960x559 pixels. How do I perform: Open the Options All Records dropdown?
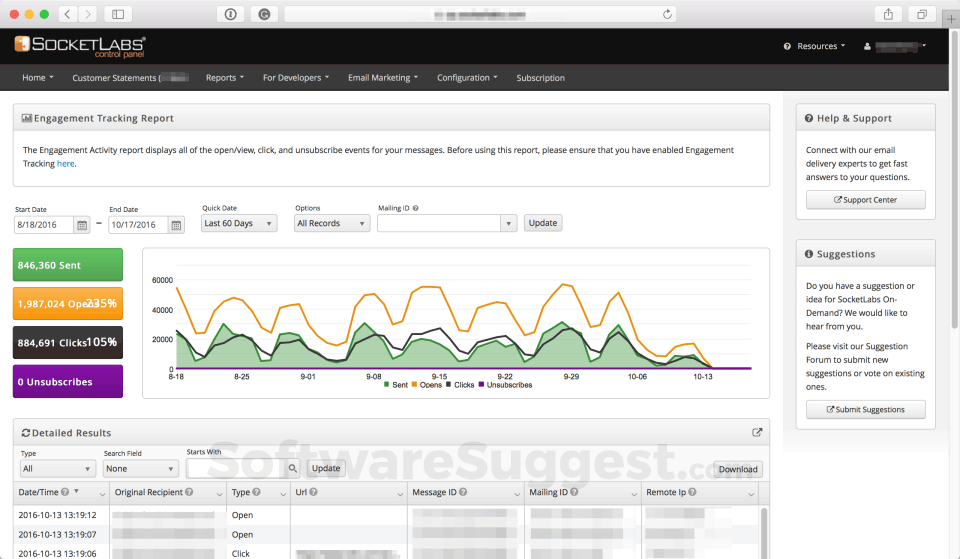332,223
